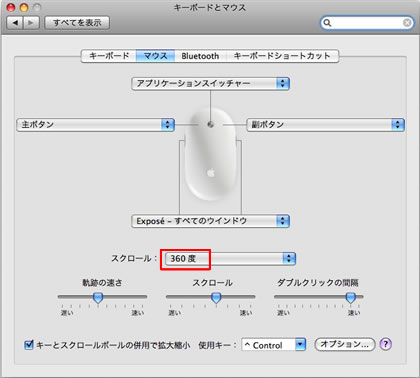Screen dimensions: 420x378
Task: Minimize the window with the yellow button
Action: click(x=24, y=7)
